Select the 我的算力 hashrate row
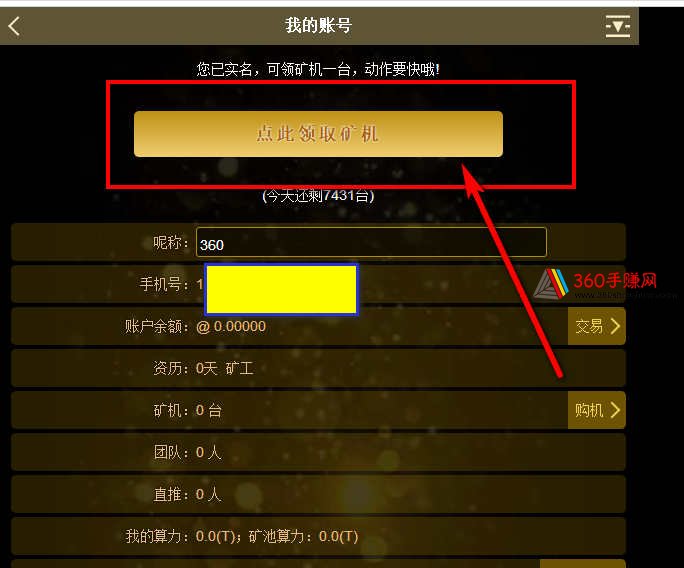 click(x=318, y=536)
